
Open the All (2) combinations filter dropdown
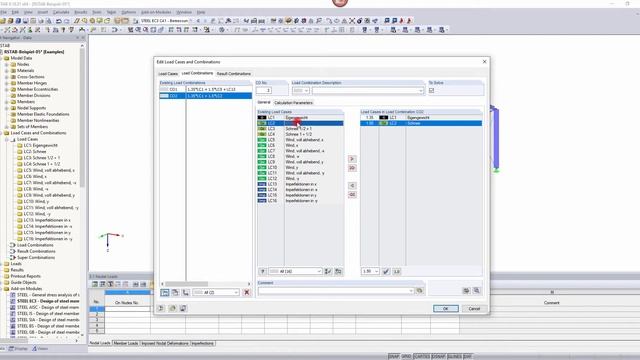coord(236,292)
